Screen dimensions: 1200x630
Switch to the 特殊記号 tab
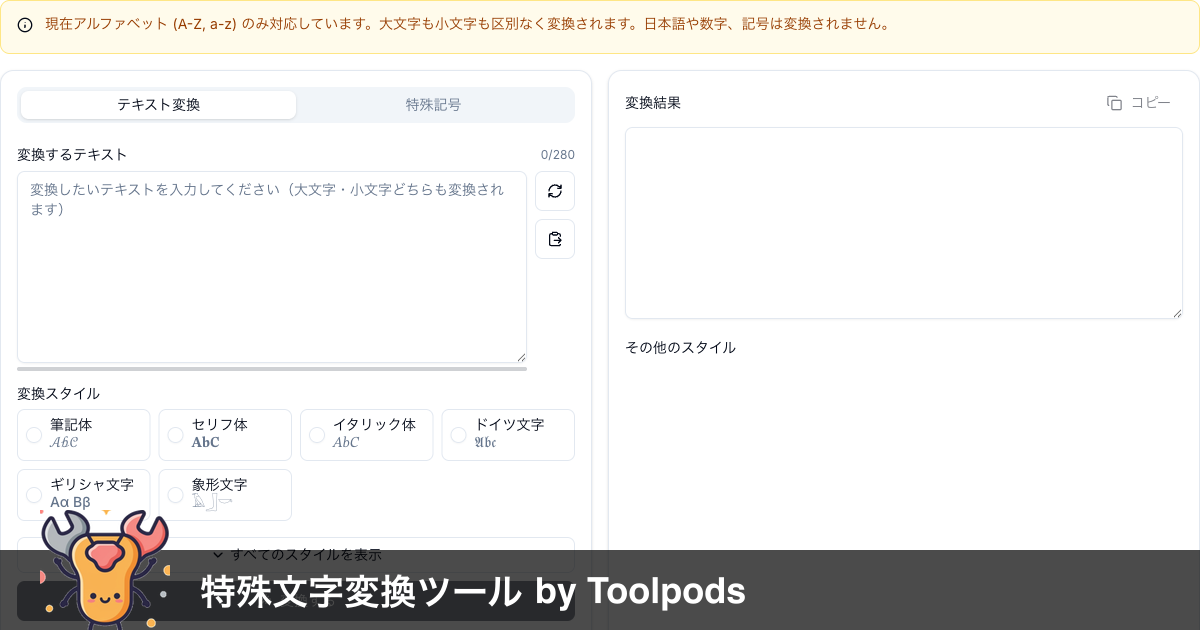(x=433, y=104)
